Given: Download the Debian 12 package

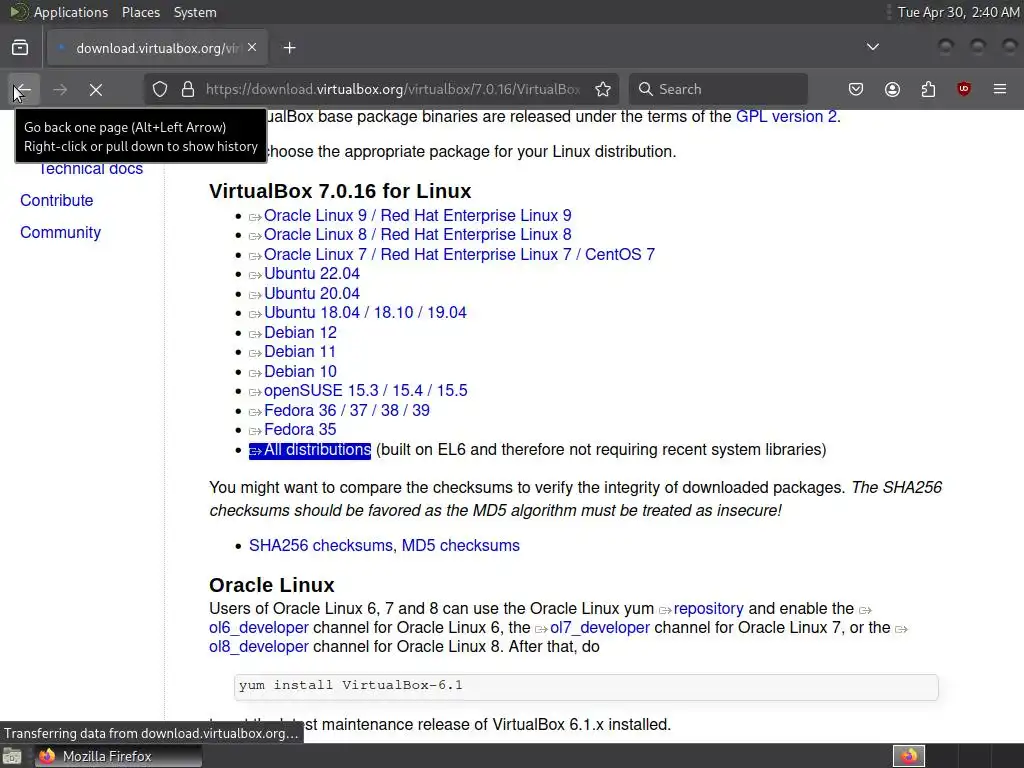Looking at the screenshot, I should [300, 332].
